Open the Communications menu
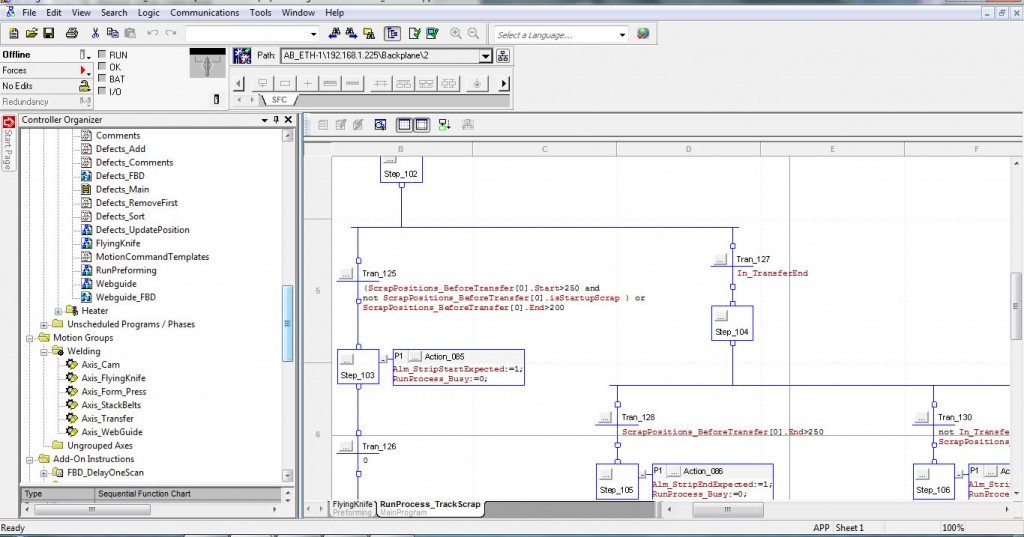1024x537 pixels. 204,13
